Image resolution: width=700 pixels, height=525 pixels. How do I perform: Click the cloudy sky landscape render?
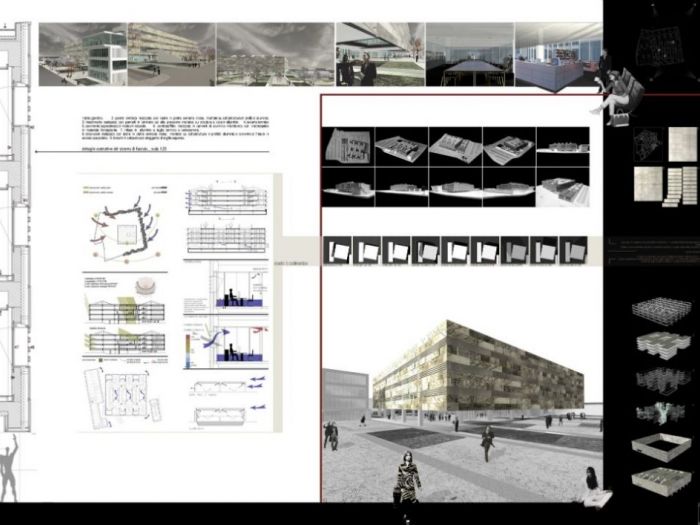pos(275,54)
